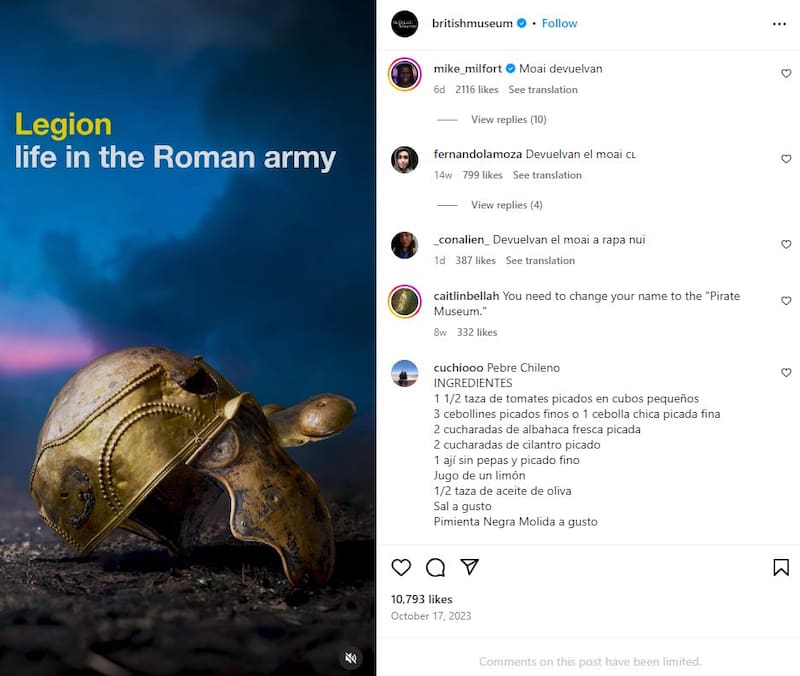
Task: Expand View replies (10) thread
Action: (x=508, y=120)
